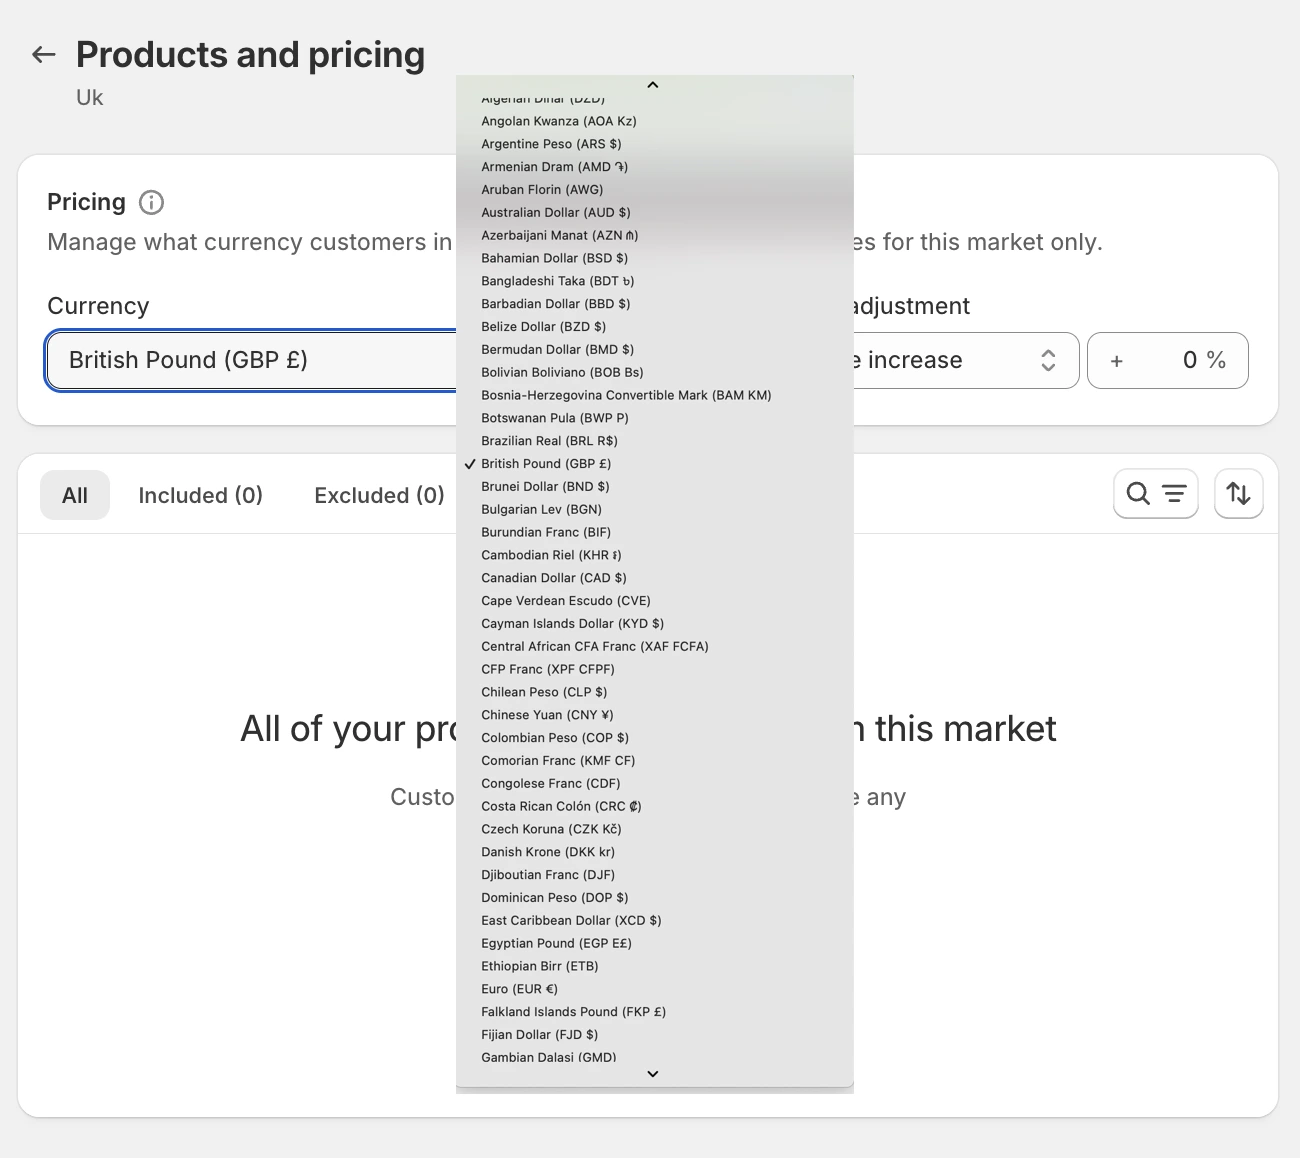The width and height of the screenshot is (1300, 1158).
Task: Open the search and filter button
Action: tap(1155, 494)
